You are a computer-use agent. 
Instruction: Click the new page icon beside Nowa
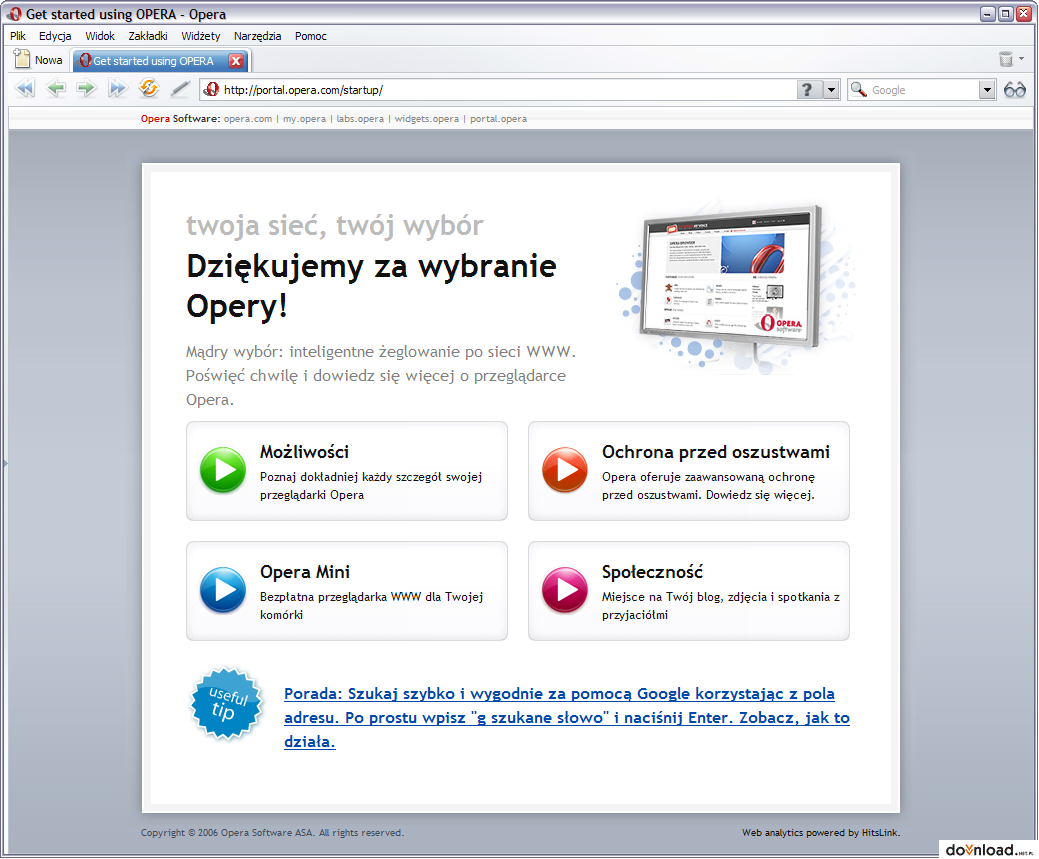[x=23, y=59]
